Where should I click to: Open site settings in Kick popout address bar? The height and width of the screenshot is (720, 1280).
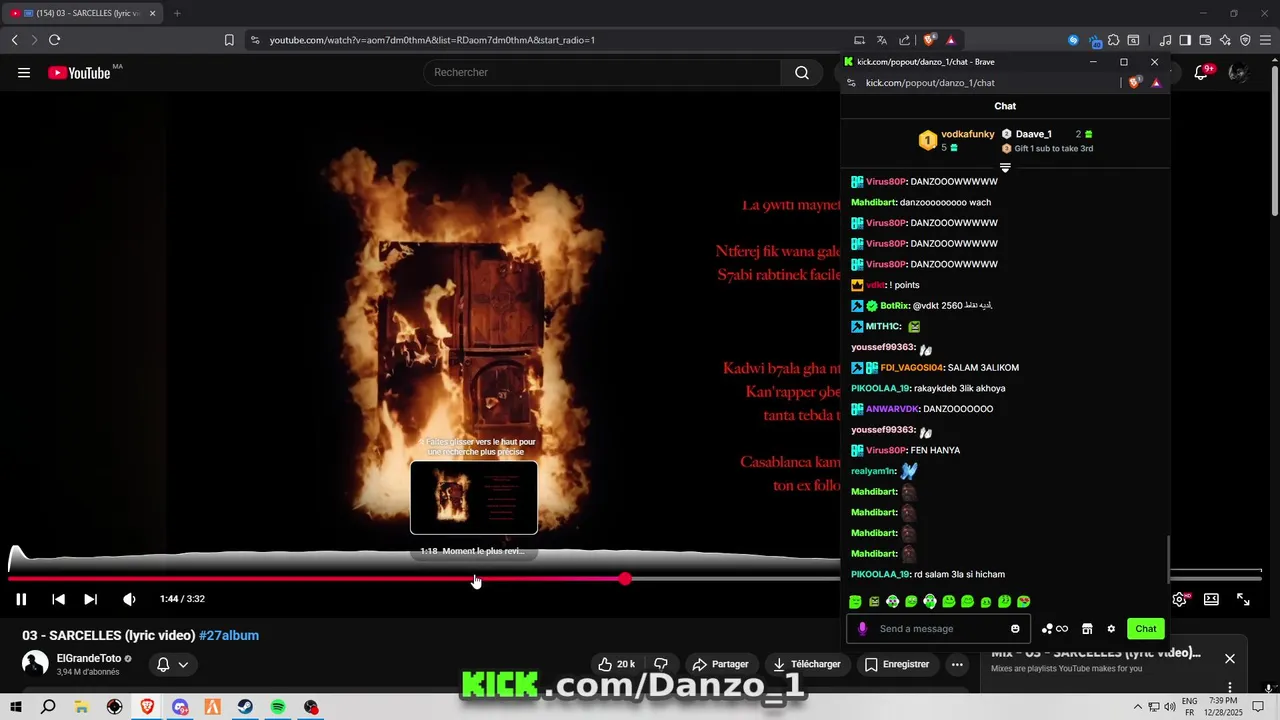(x=851, y=83)
